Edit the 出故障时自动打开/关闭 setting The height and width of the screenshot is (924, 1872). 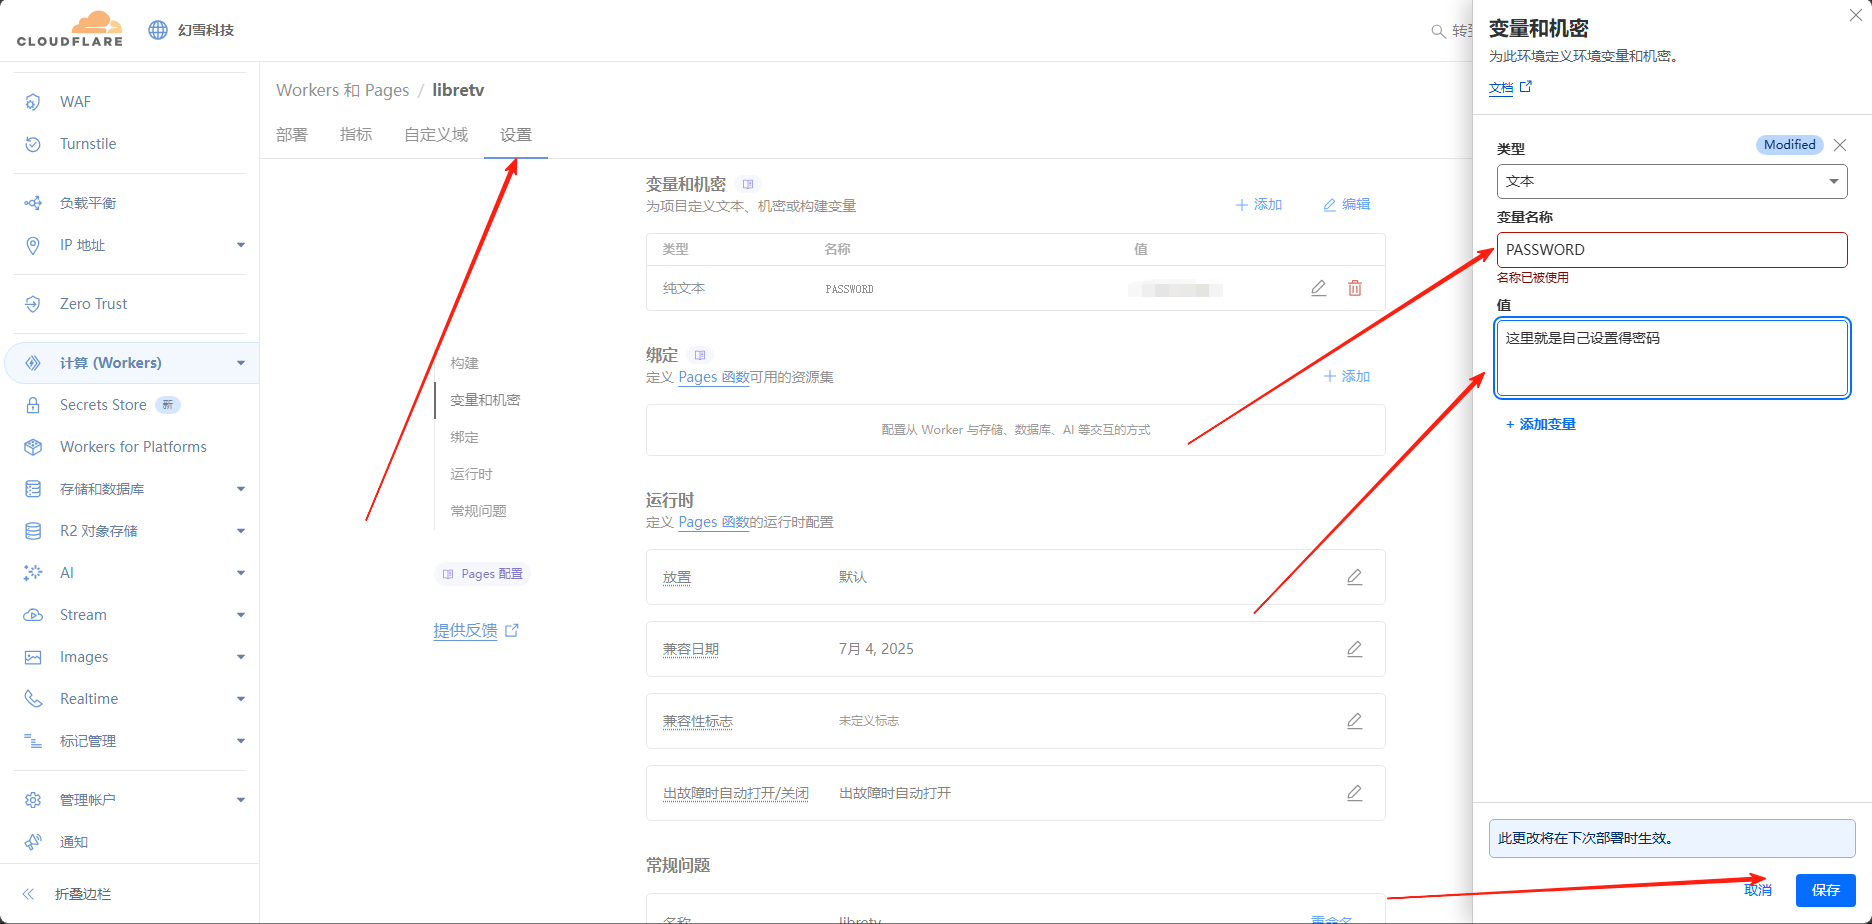(1355, 793)
